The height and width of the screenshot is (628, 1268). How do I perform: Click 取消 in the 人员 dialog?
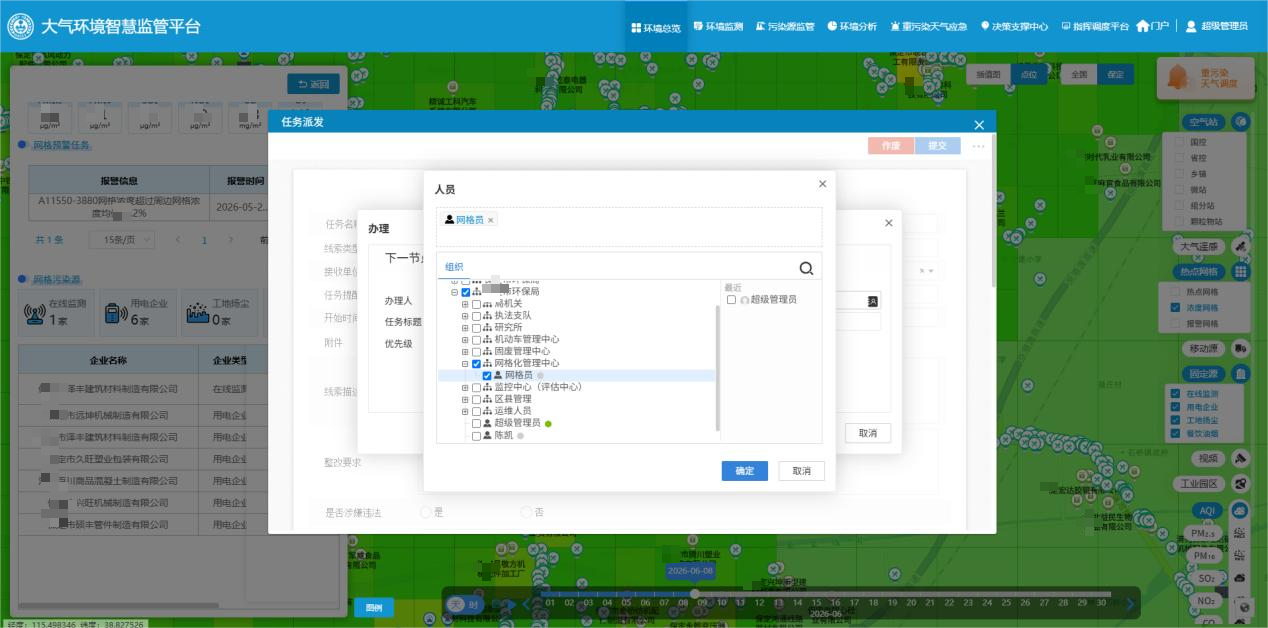[802, 471]
